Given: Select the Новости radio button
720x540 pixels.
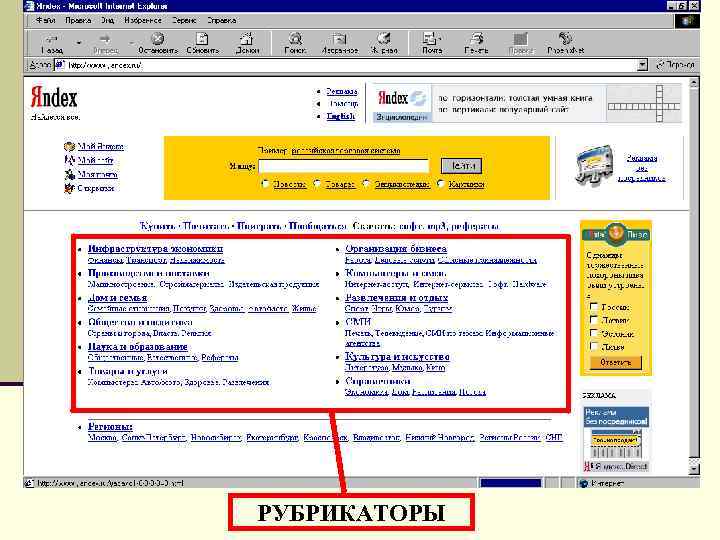Looking at the screenshot, I should click(x=265, y=184).
